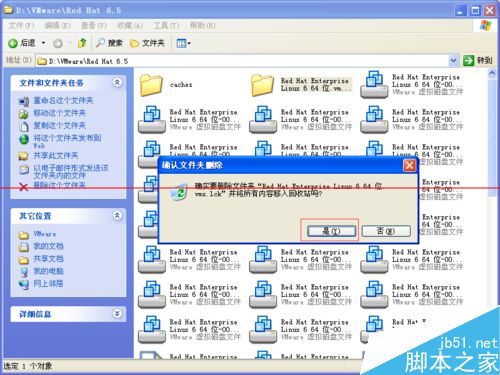Click 共享此文件夹 link
Viewport: 500px width, 375px height.
tap(56, 156)
